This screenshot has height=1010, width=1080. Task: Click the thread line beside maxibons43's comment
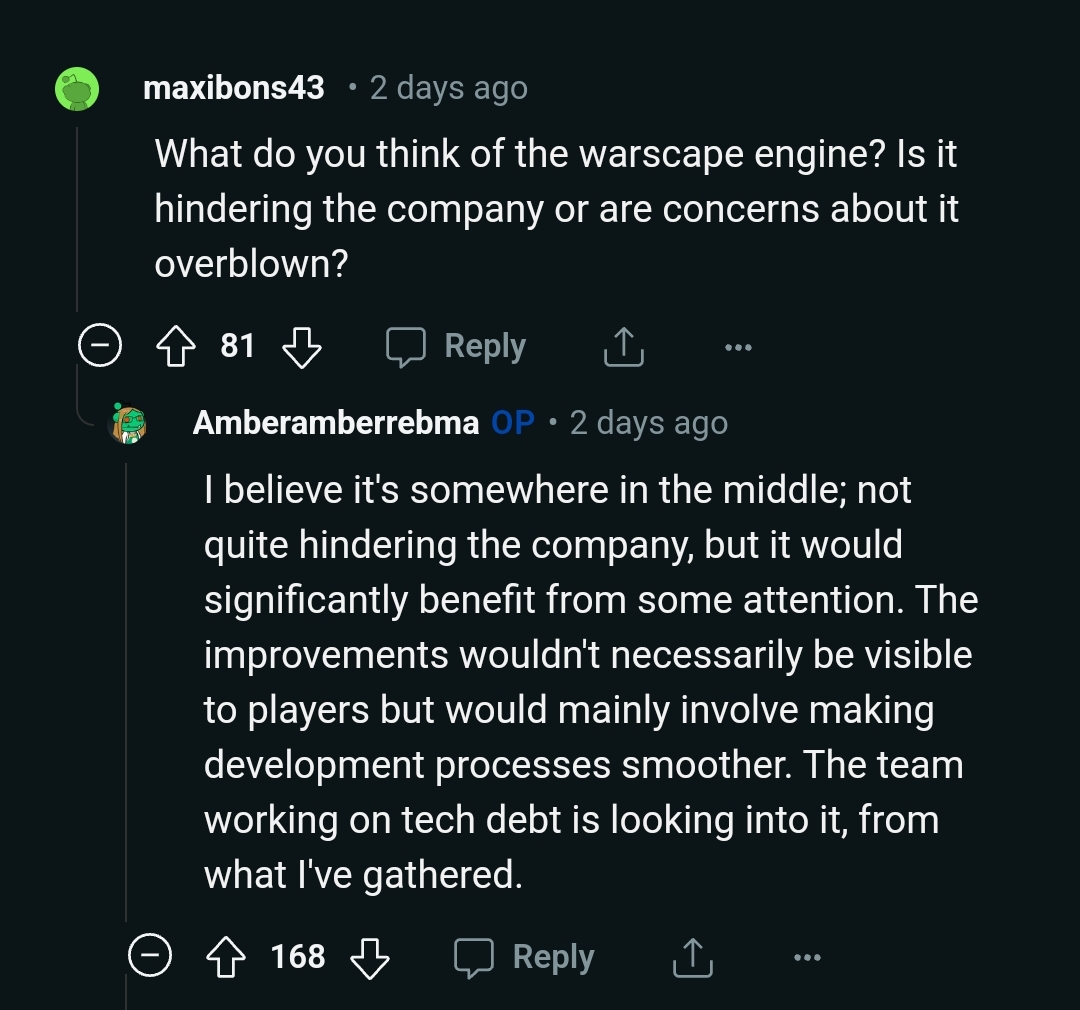(76, 218)
